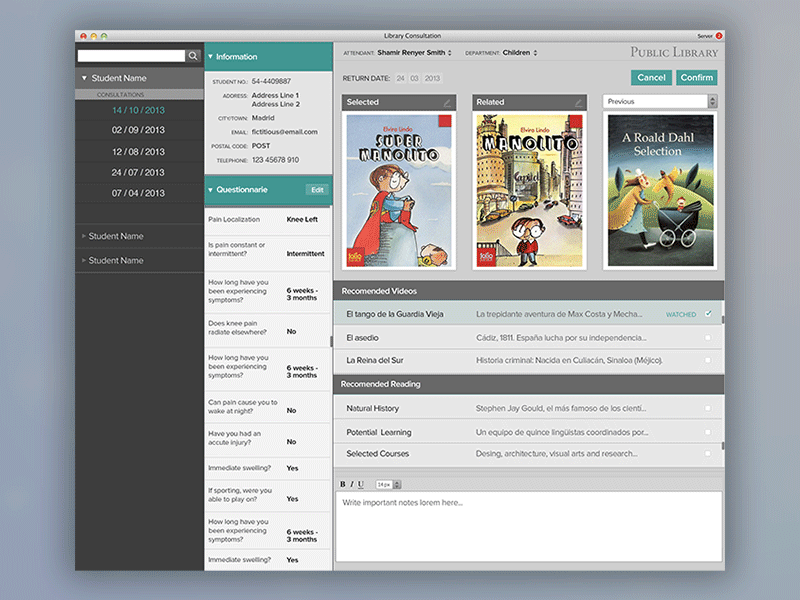
Task: Click the search magnifier icon in sidebar
Action: [x=193, y=57]
